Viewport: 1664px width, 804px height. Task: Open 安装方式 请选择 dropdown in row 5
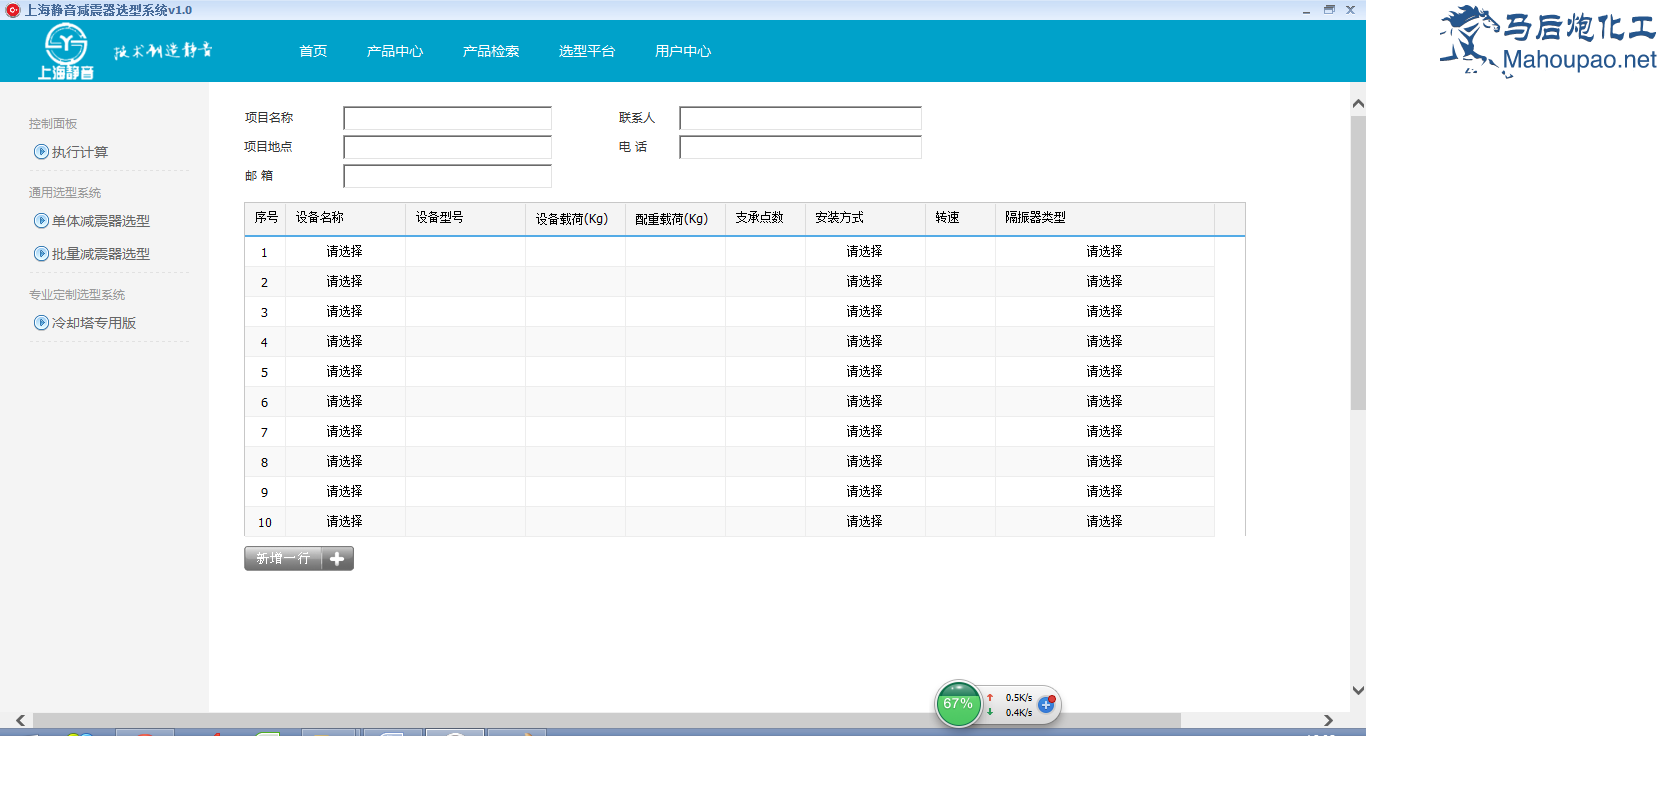tap(865, 372)
